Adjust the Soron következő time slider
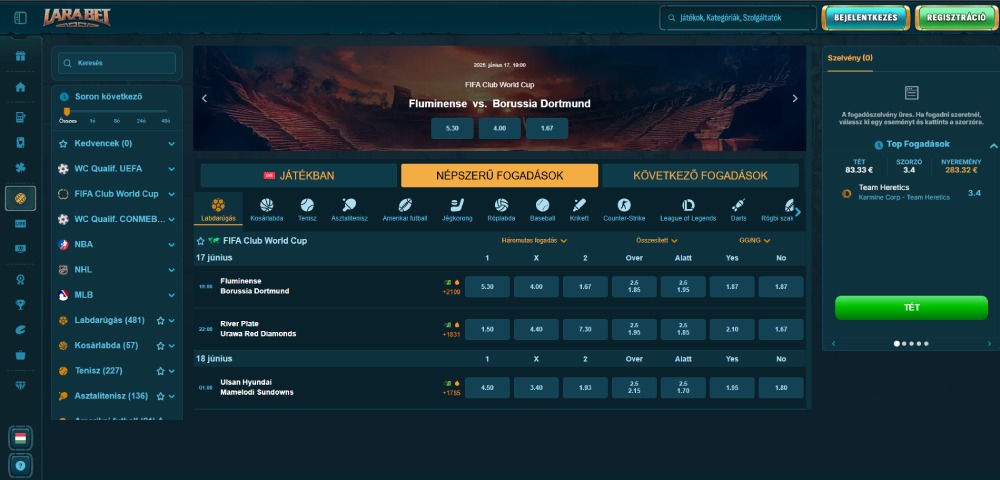The image size is (1000, 480). (67, 112)
